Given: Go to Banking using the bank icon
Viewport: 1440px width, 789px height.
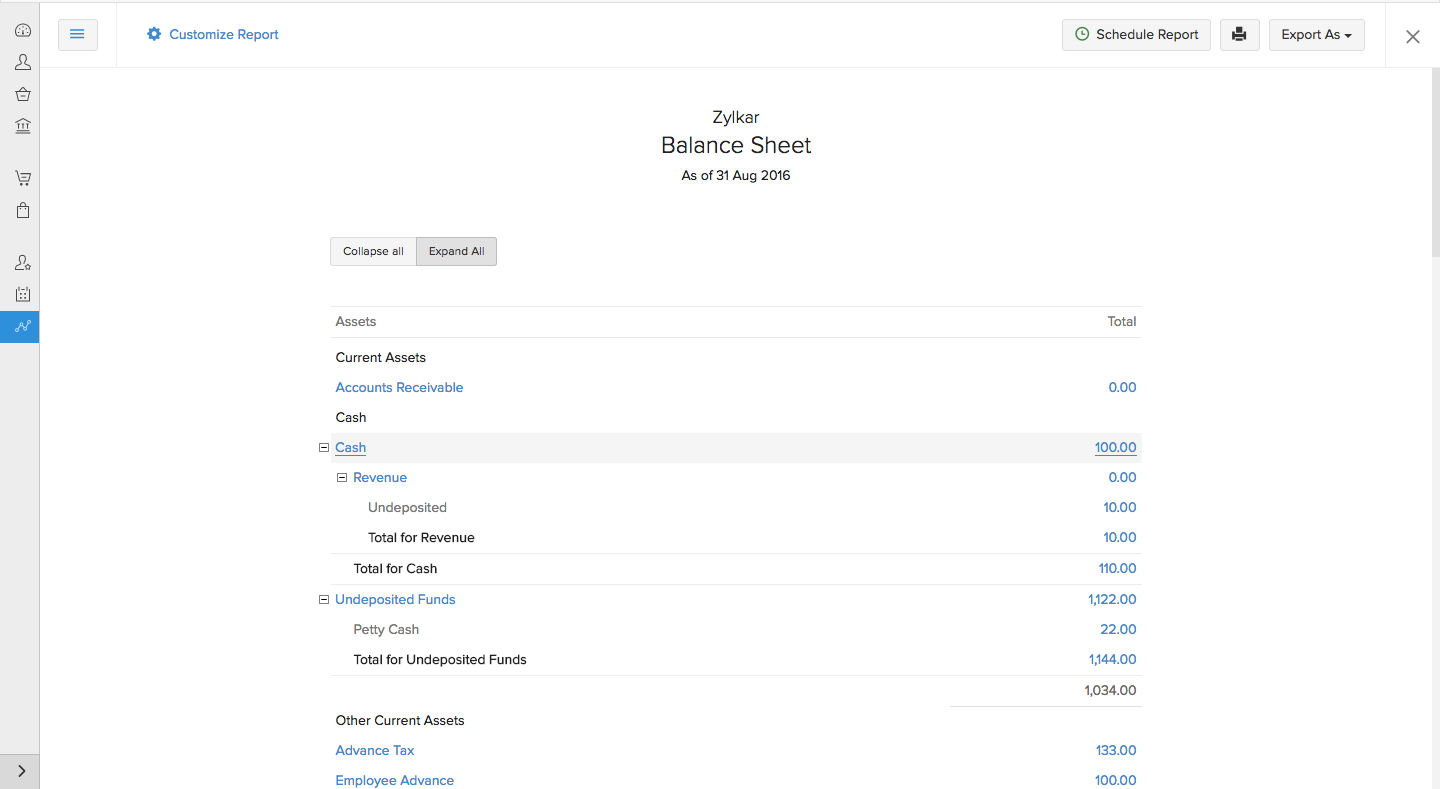Looking at the screenshot, I should click(22, 126).
